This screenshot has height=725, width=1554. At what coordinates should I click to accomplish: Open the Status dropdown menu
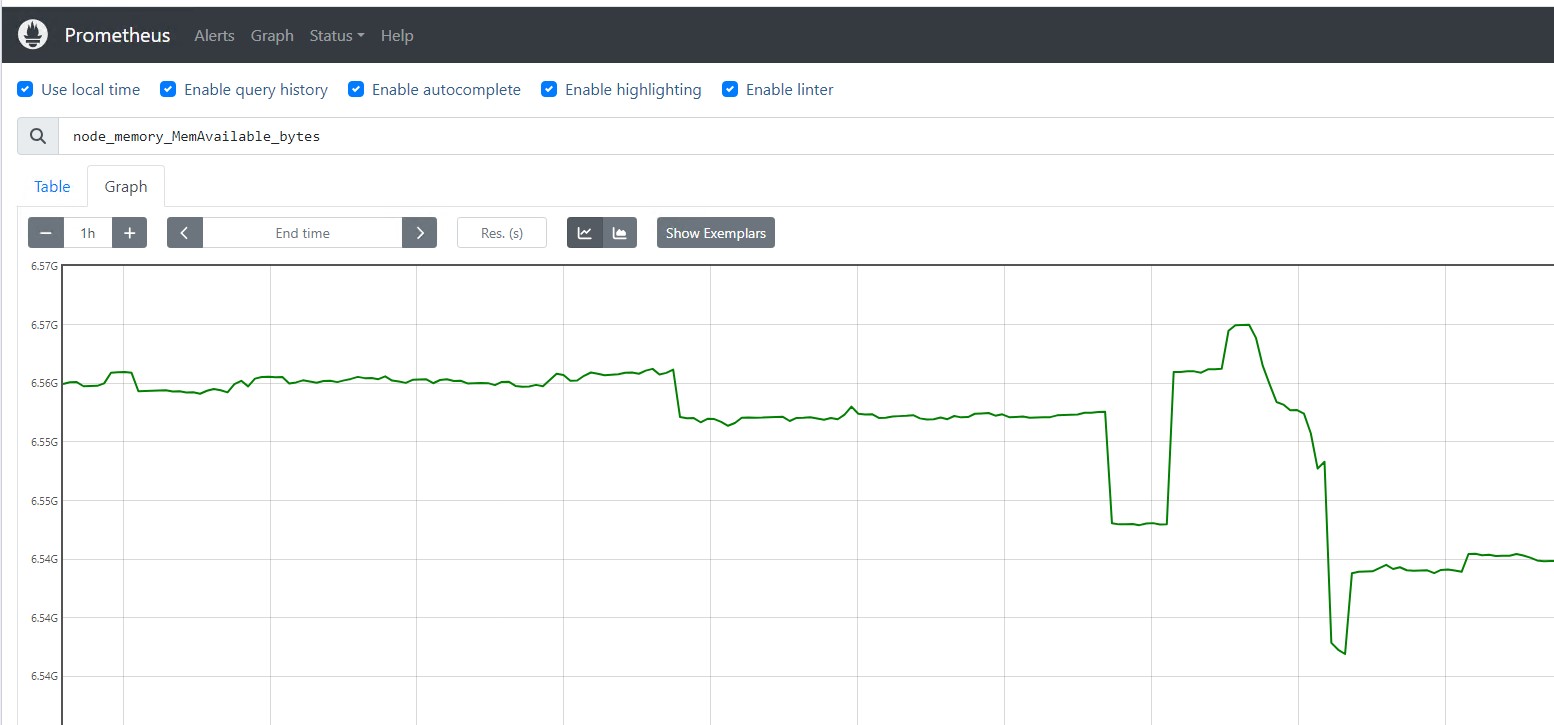tap(336, 35)
